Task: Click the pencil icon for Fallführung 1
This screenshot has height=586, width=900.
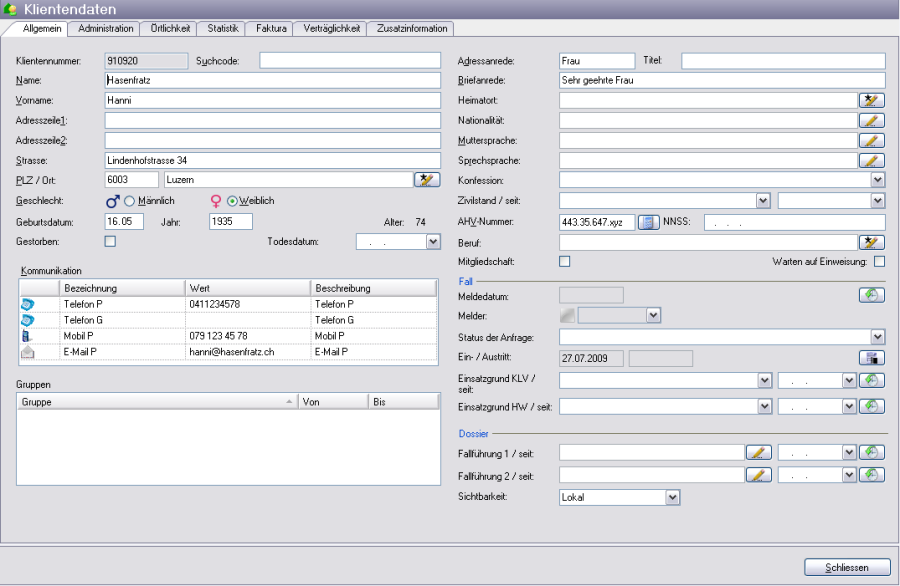Action: tap(760, 452)
